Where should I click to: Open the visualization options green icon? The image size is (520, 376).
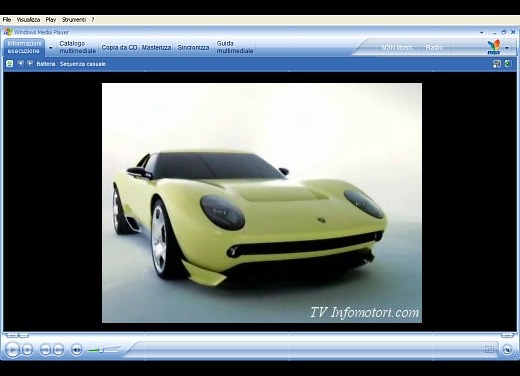pyautogui.click(x=10, y=63)
